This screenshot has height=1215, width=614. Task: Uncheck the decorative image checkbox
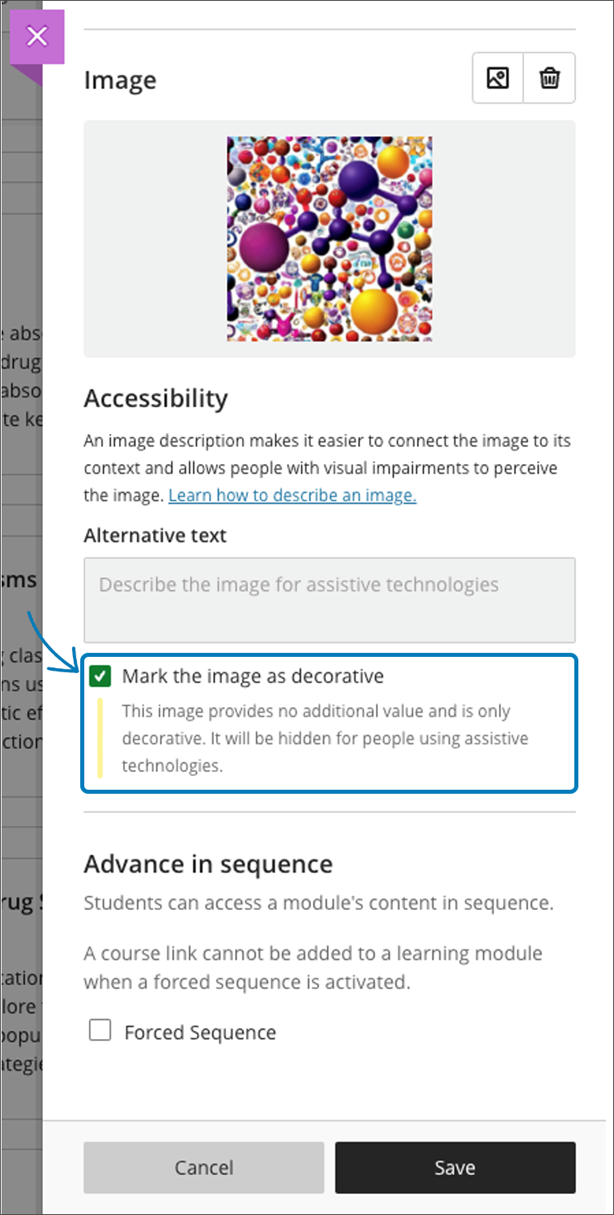100,677
